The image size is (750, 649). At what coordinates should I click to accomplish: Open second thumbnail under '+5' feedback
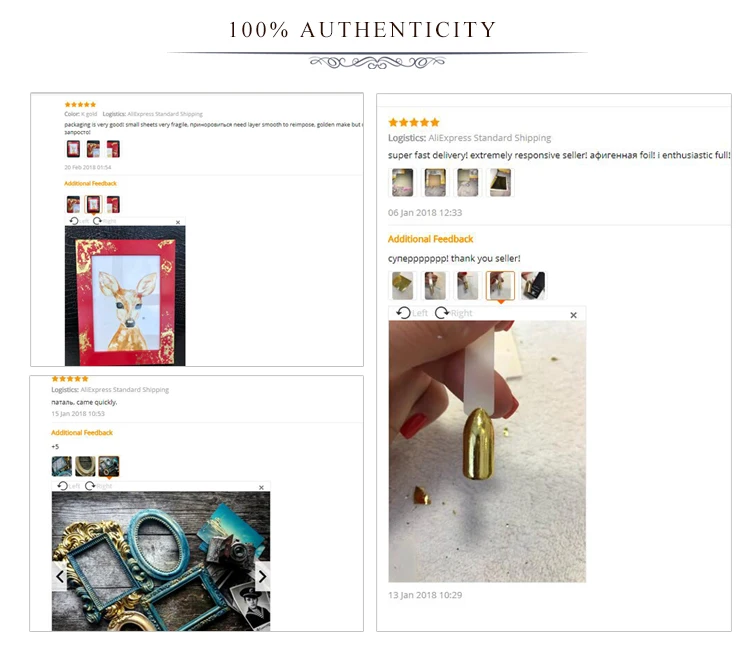pos(85,466)
